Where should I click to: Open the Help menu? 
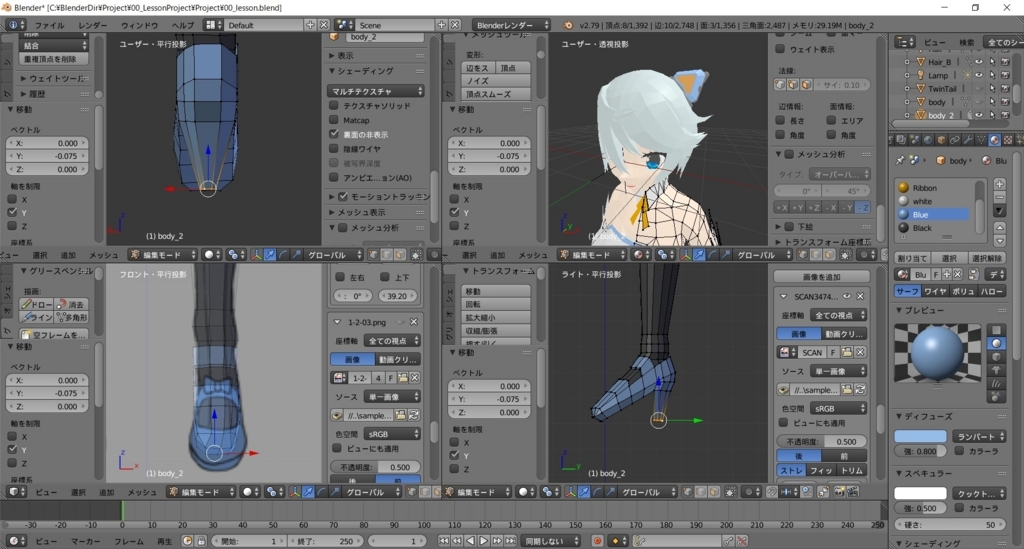[x=182, y=25]
